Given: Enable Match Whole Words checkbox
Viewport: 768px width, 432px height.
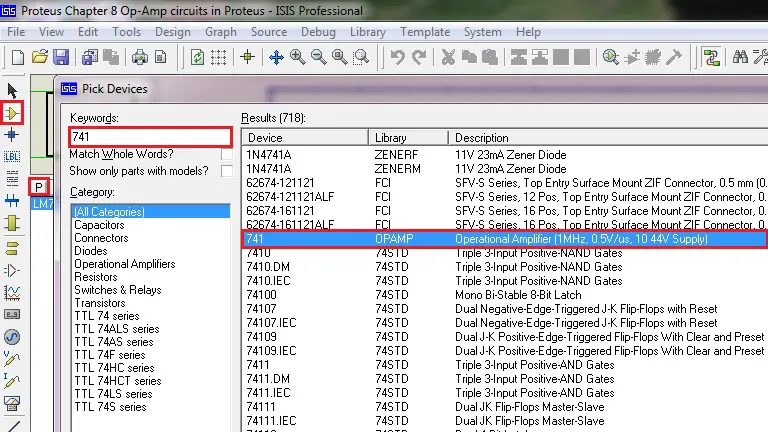Looking at the screenshot, I should pos(227,154).
